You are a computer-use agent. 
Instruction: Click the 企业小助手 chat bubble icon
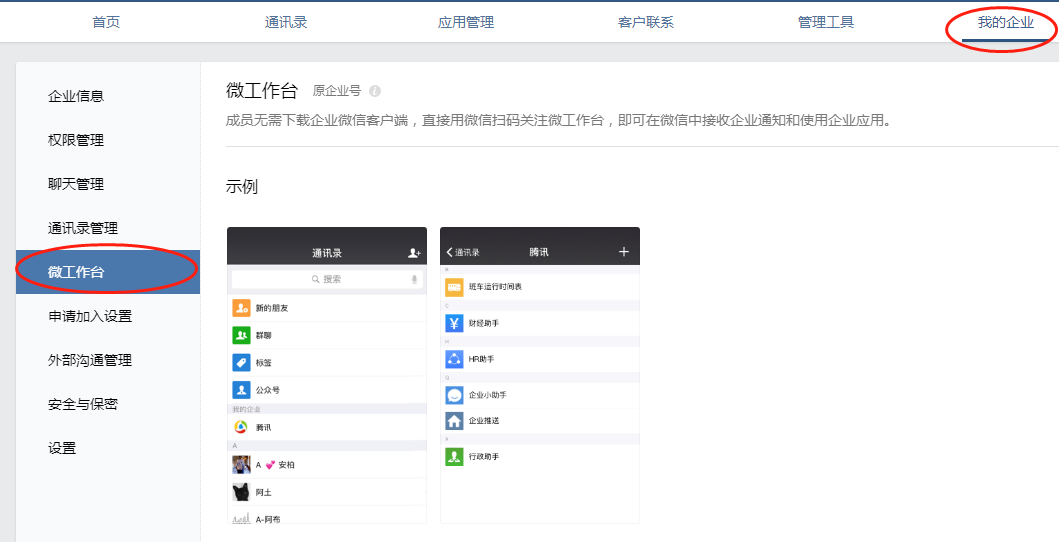pos(455,395)
